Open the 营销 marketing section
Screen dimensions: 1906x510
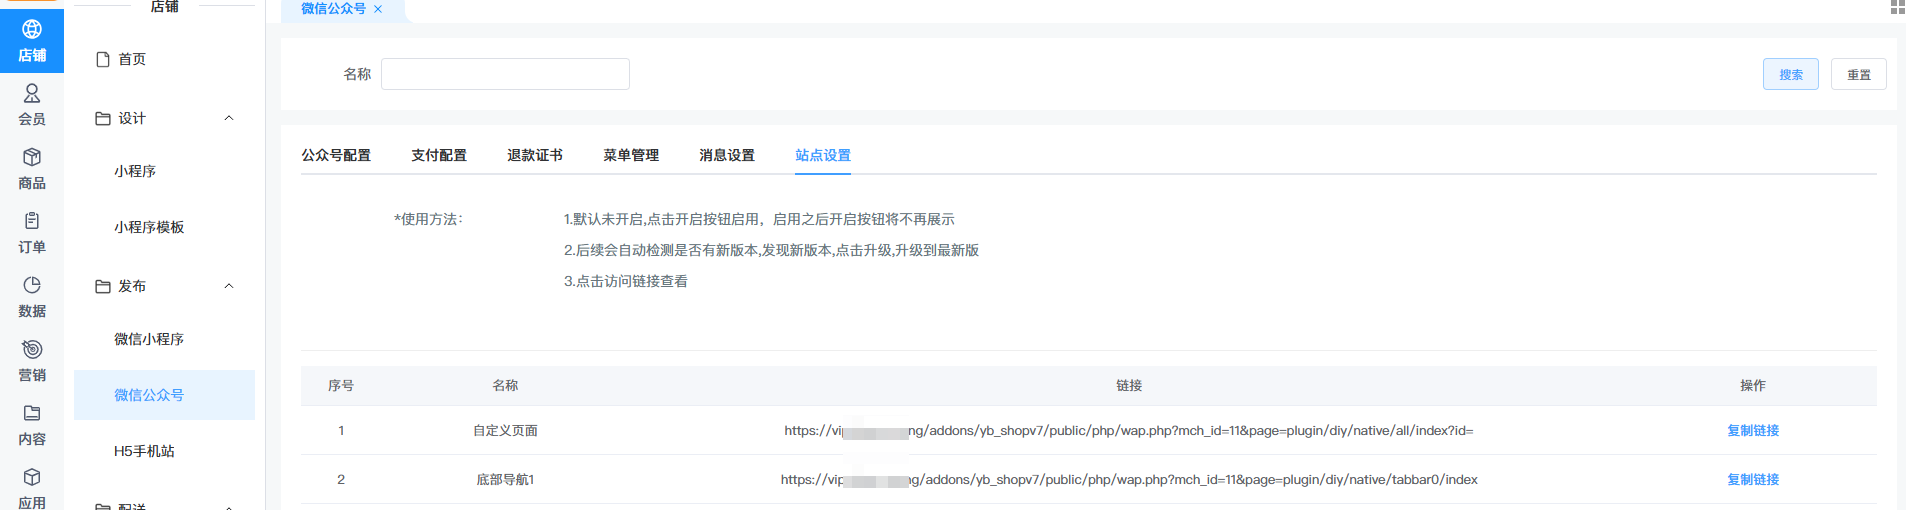(x=32, y=361)
